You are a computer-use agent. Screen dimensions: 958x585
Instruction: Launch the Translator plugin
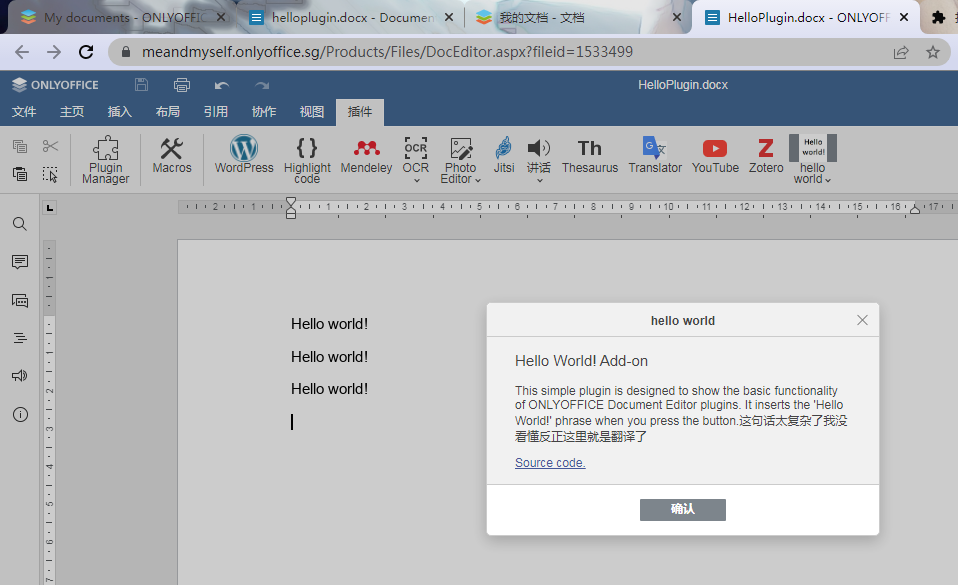pos(655,155)
